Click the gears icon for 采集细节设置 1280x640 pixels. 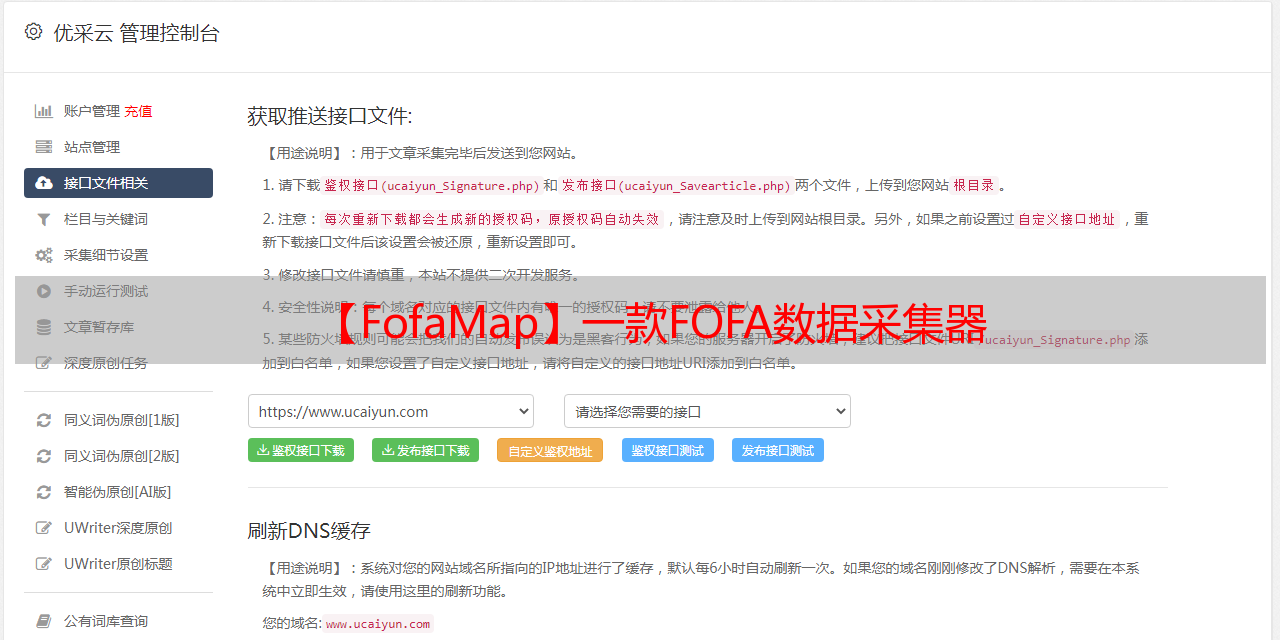(43, 255)
